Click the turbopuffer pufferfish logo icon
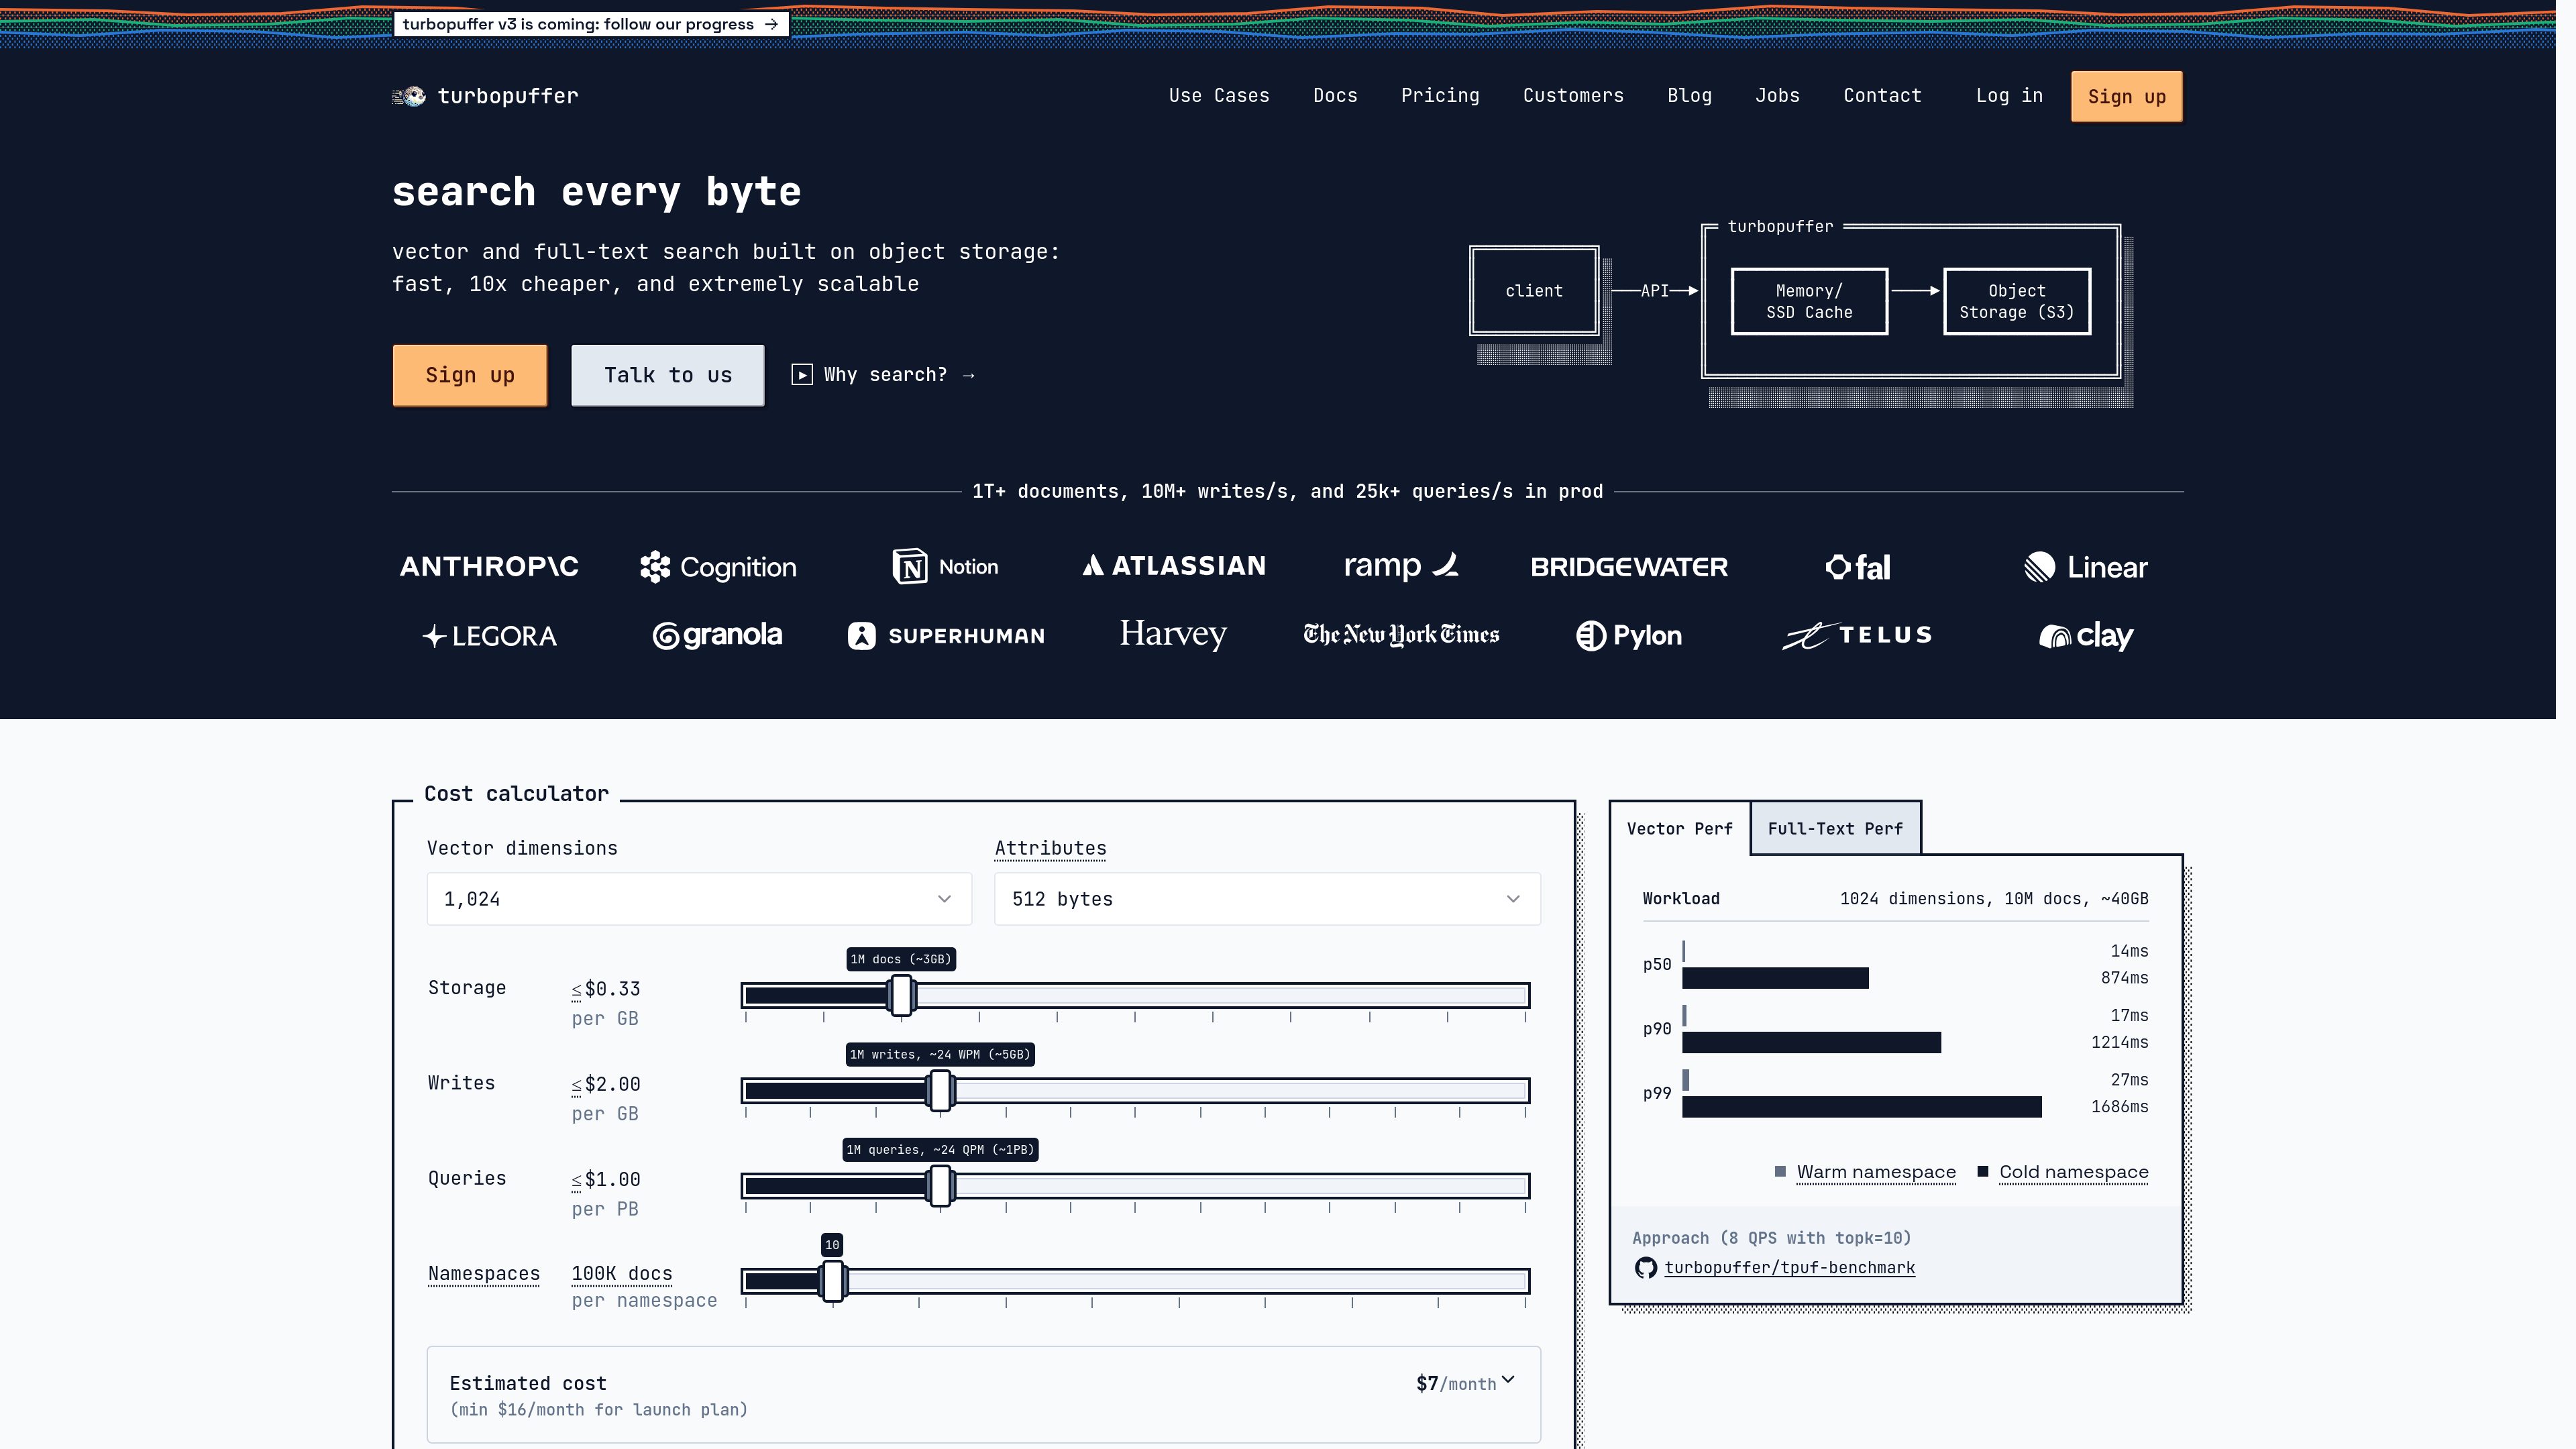The image size is (2576, 1449). [408, 96]
